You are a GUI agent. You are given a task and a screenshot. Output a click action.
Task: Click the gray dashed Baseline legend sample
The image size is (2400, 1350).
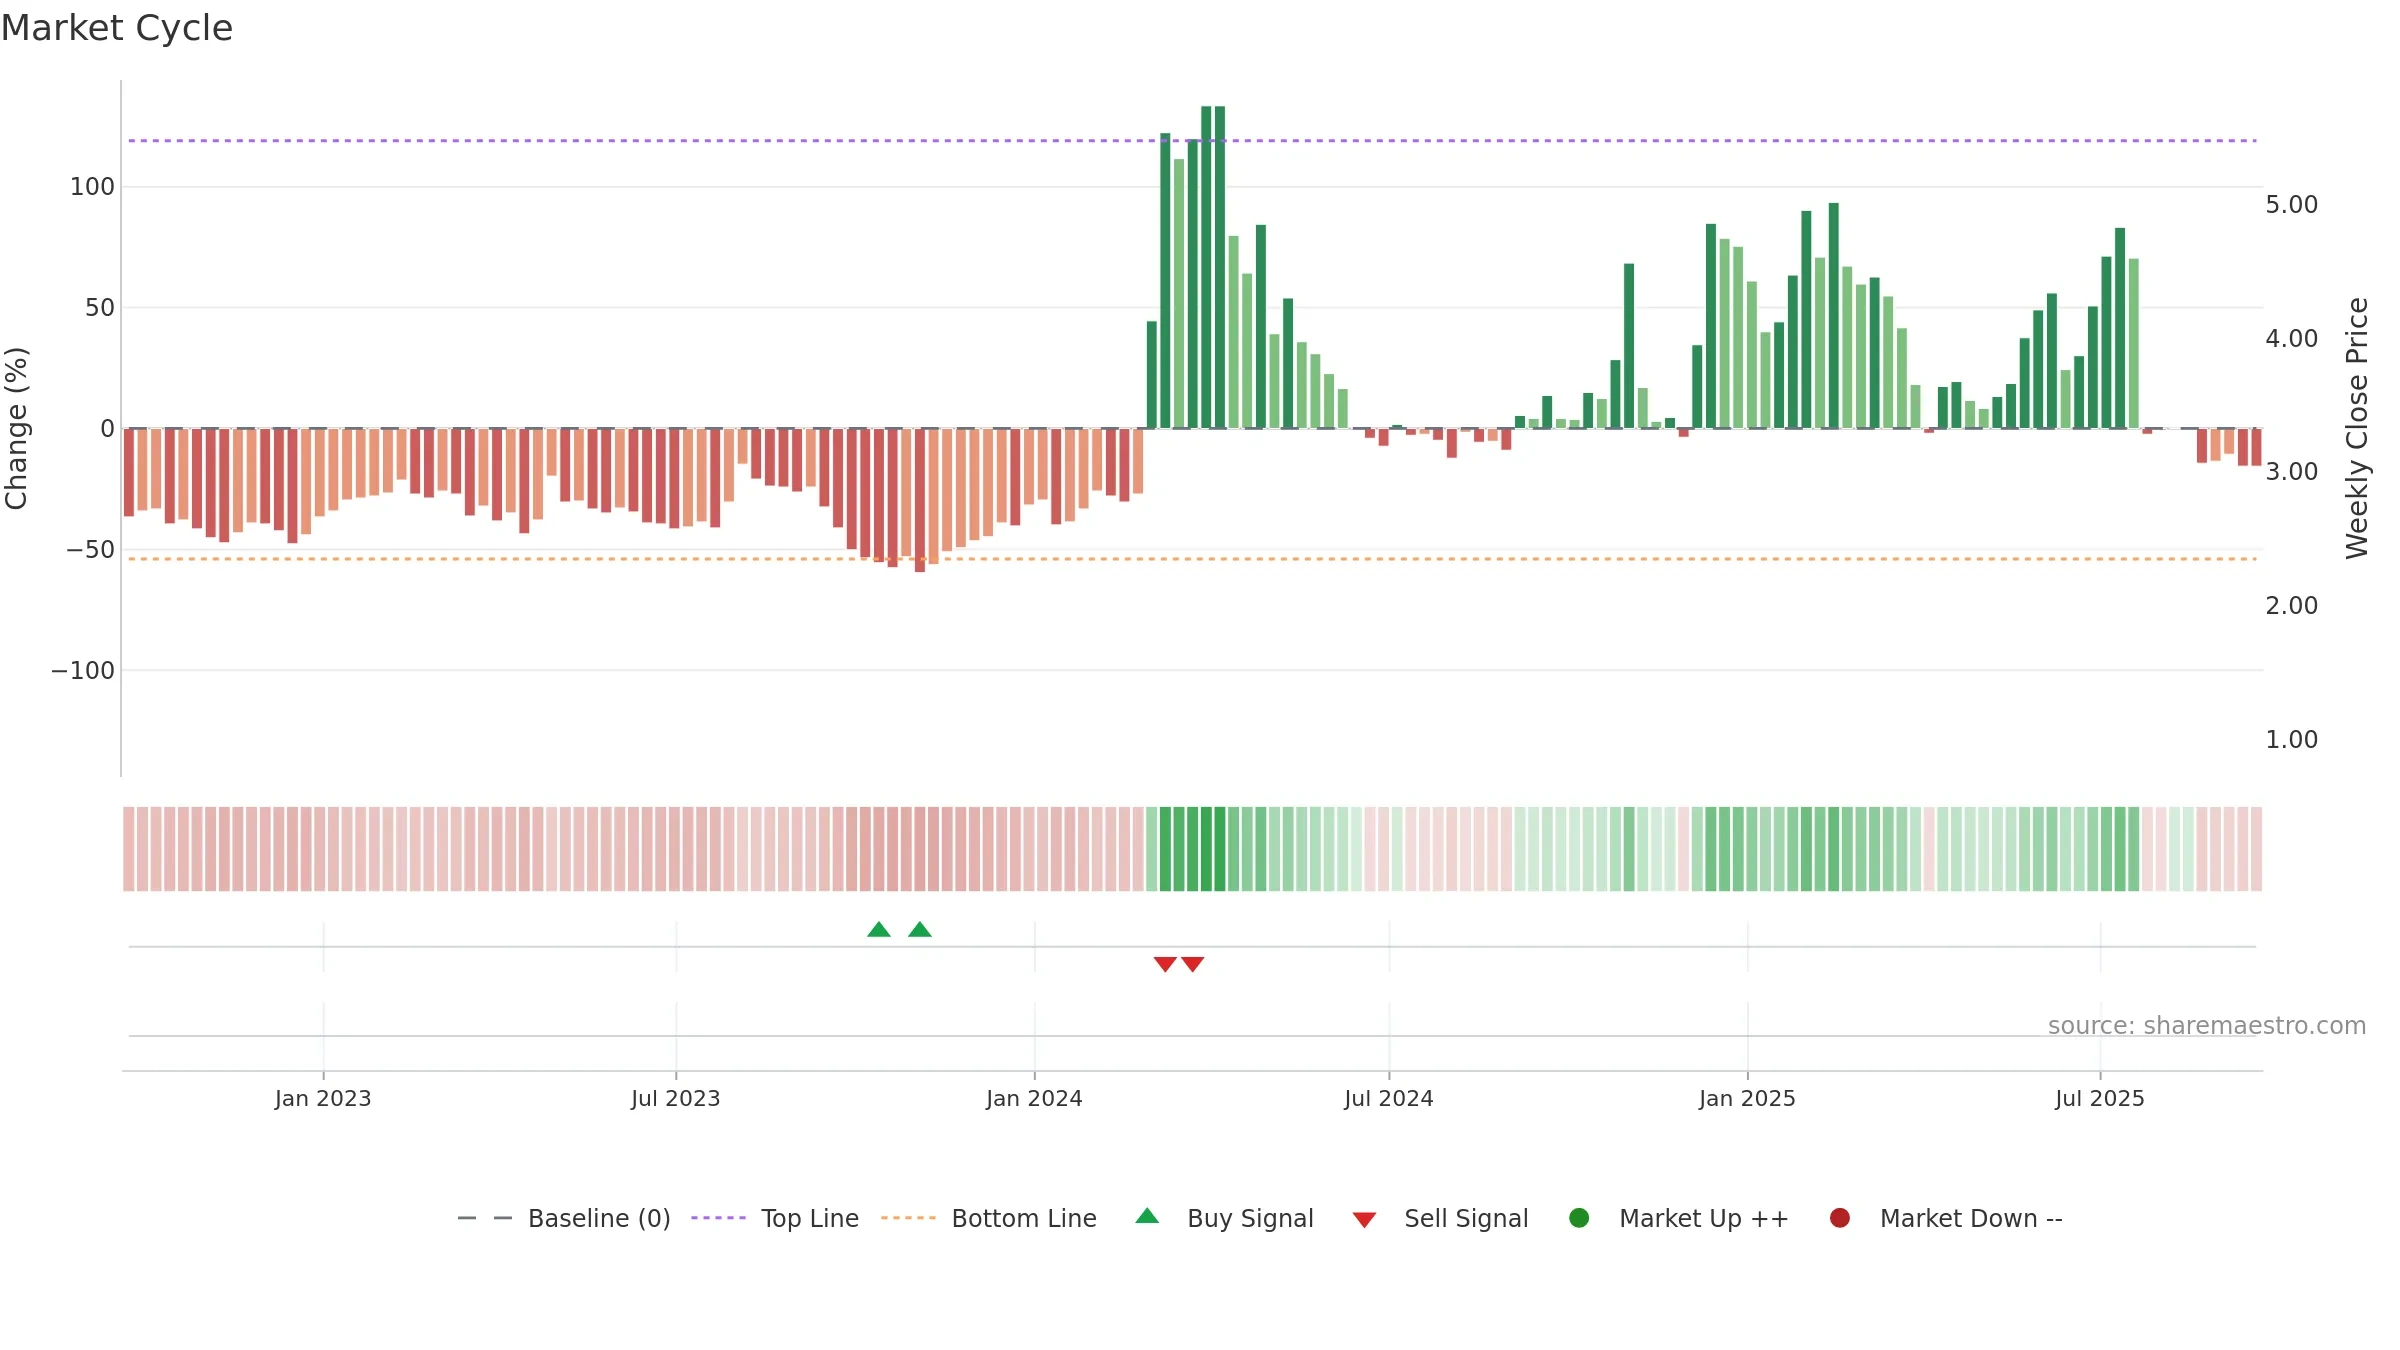485,1218
